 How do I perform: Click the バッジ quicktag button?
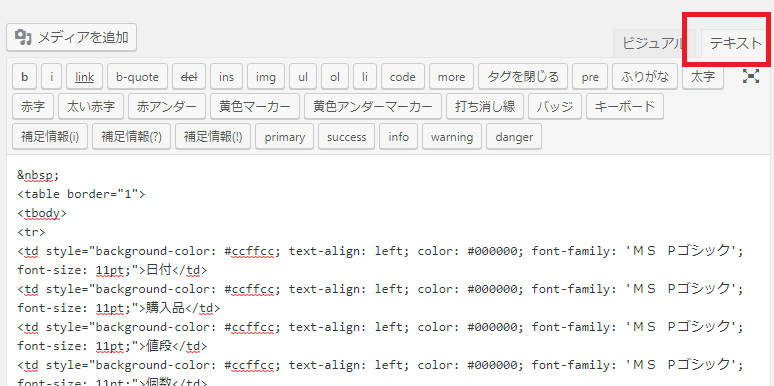pyautogui.click(x=555, y=107)
